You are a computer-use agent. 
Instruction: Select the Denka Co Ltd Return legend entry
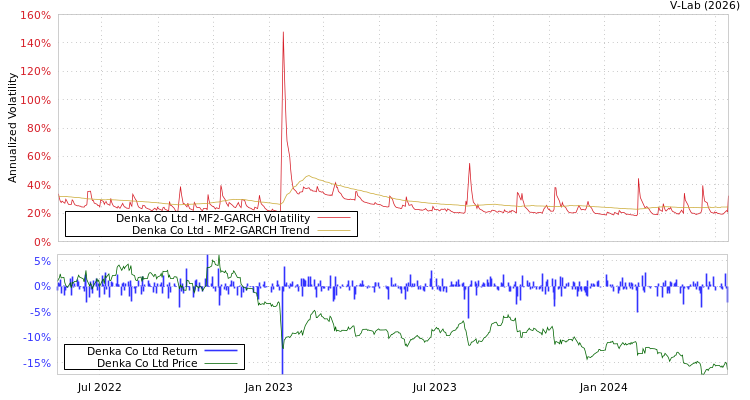coord(141,351)
